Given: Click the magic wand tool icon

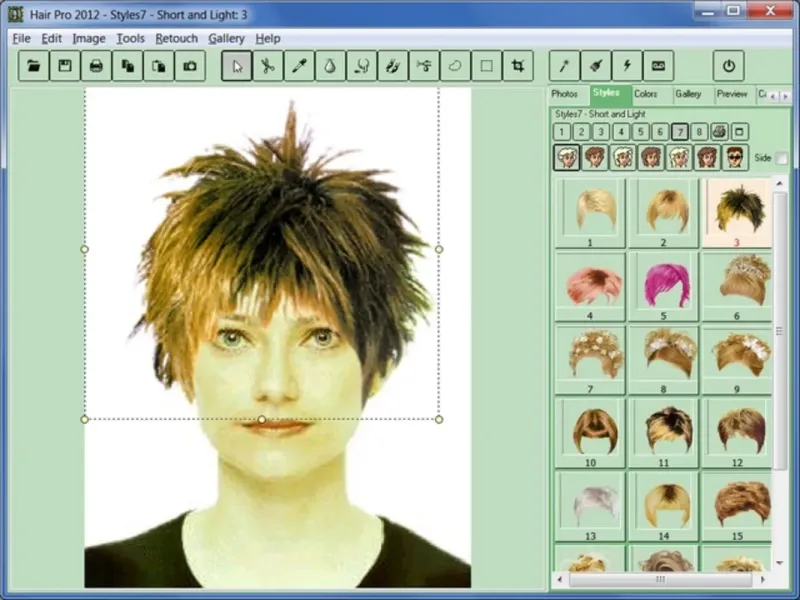Looking at the screenshot, I should [564, 66].
